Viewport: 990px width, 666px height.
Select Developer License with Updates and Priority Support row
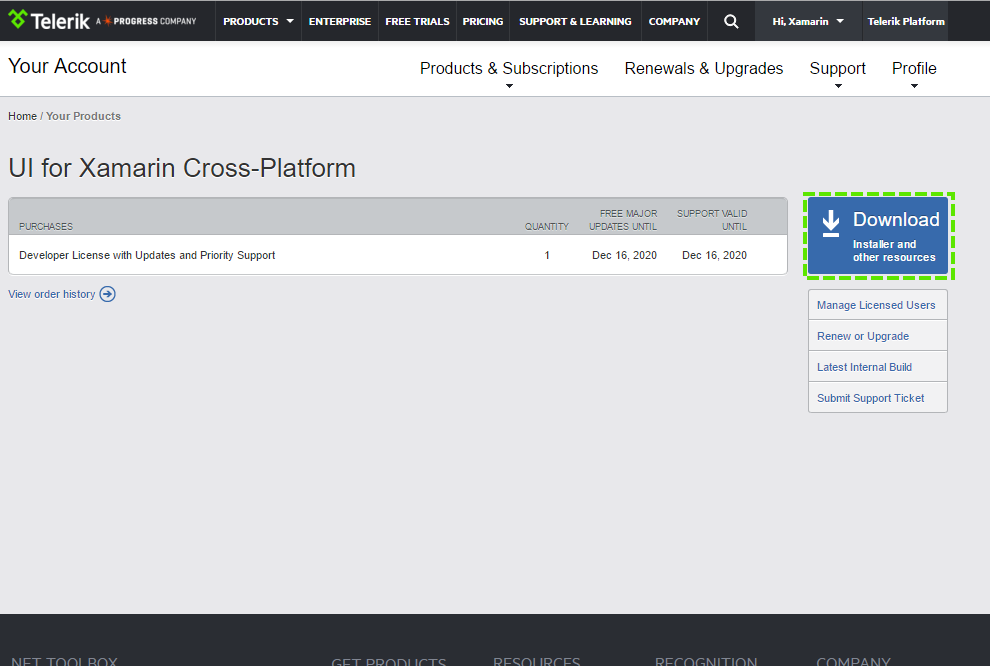tap(398, 255)
